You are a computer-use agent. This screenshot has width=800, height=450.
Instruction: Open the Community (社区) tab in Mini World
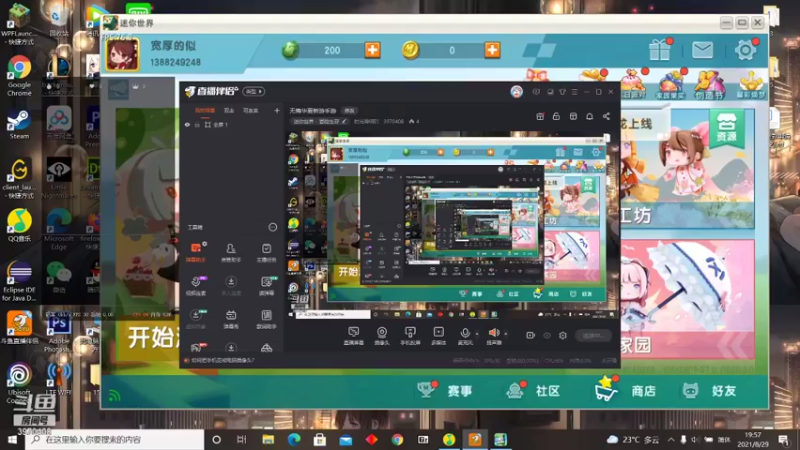click(x=534, y=390)
